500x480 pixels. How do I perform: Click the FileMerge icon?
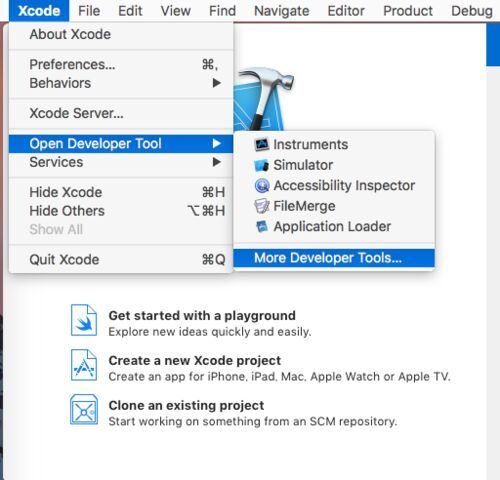tap(262, 206)
